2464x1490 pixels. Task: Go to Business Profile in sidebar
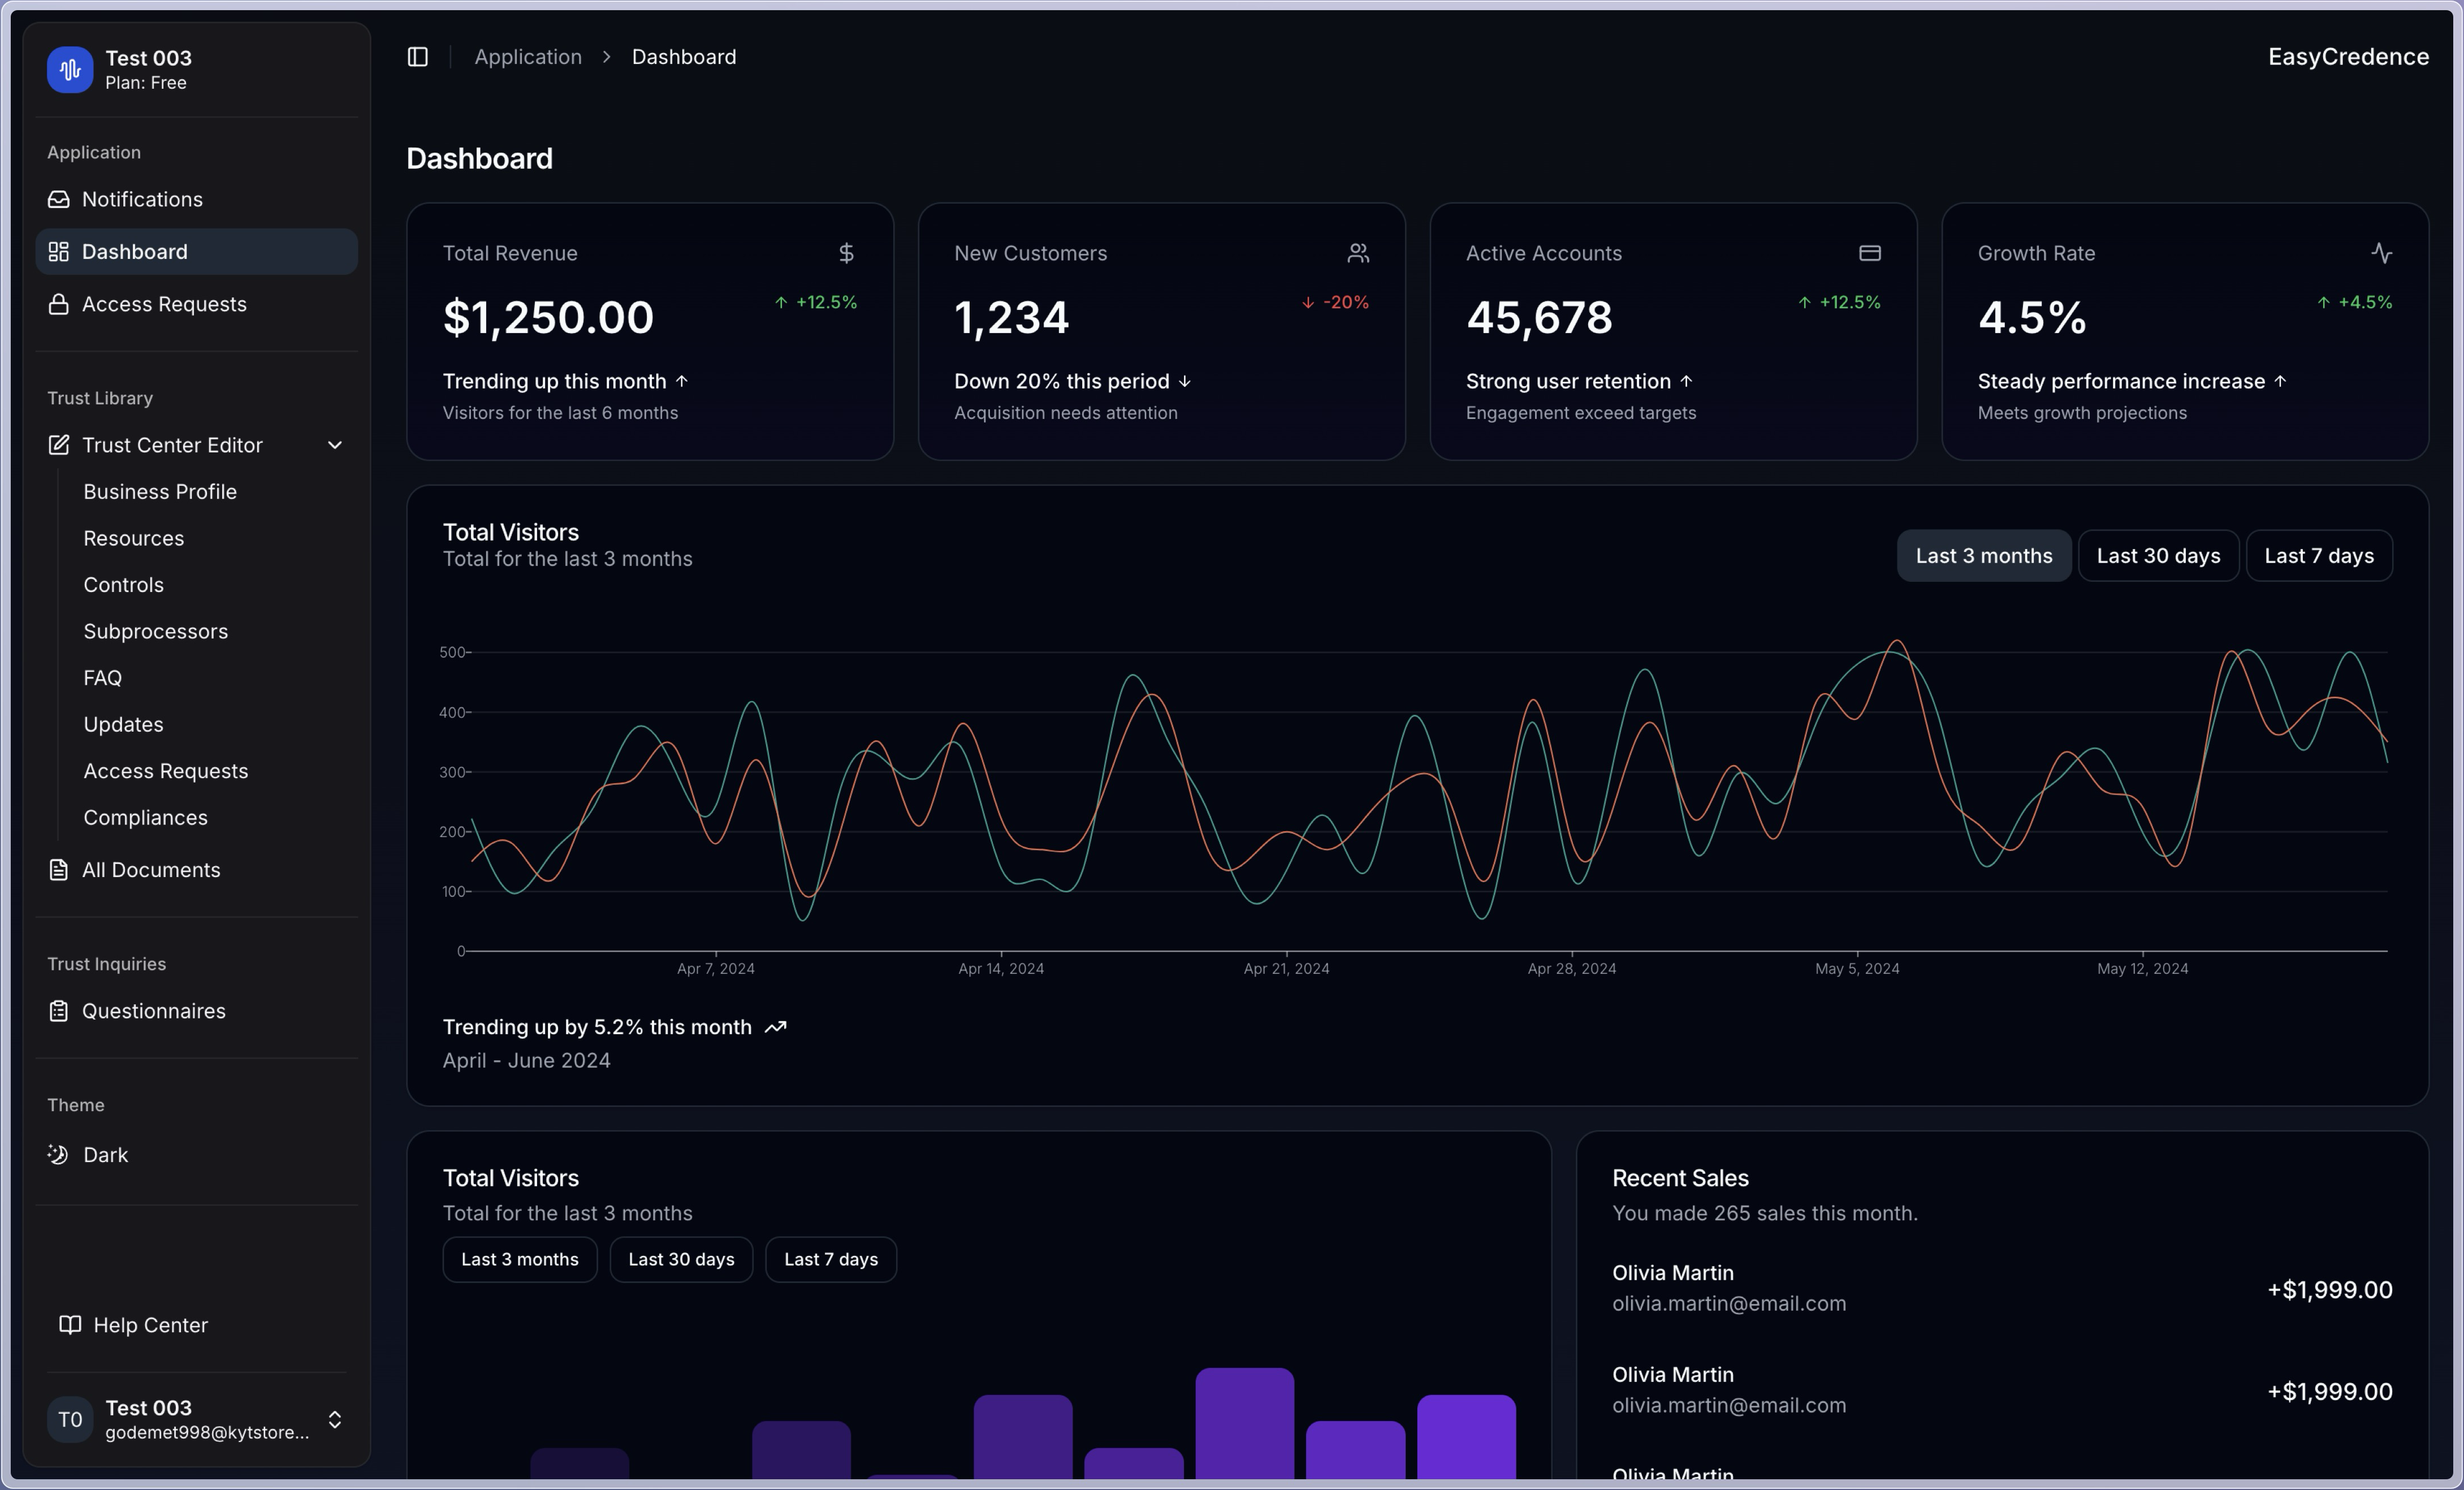(160, 492)
